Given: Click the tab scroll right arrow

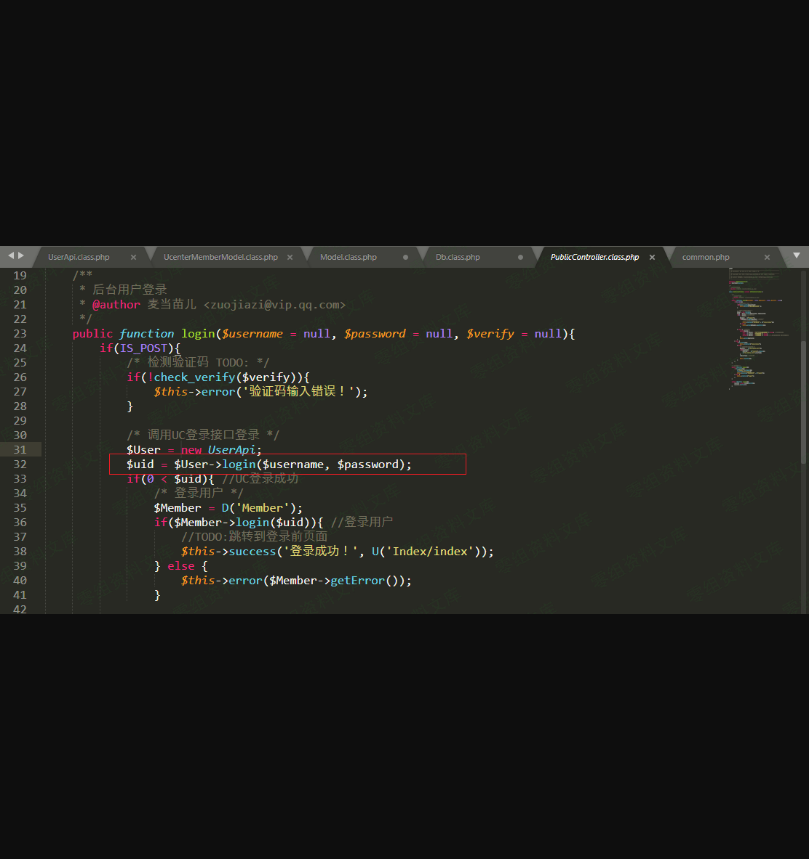Looking at the screenshot, I should pos(20,256).
